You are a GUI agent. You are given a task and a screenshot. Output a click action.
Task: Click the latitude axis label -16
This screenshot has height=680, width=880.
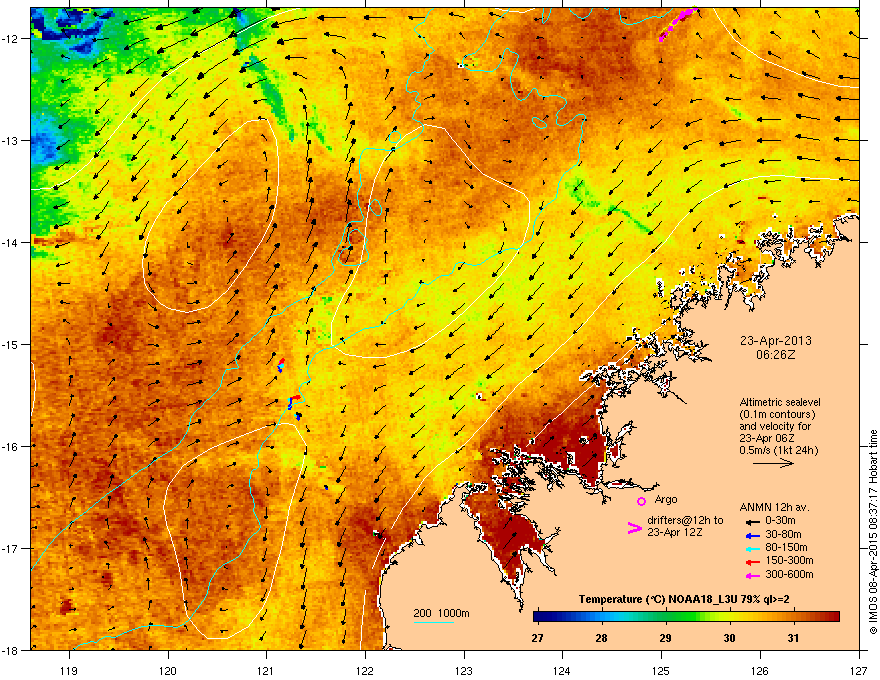10,447
